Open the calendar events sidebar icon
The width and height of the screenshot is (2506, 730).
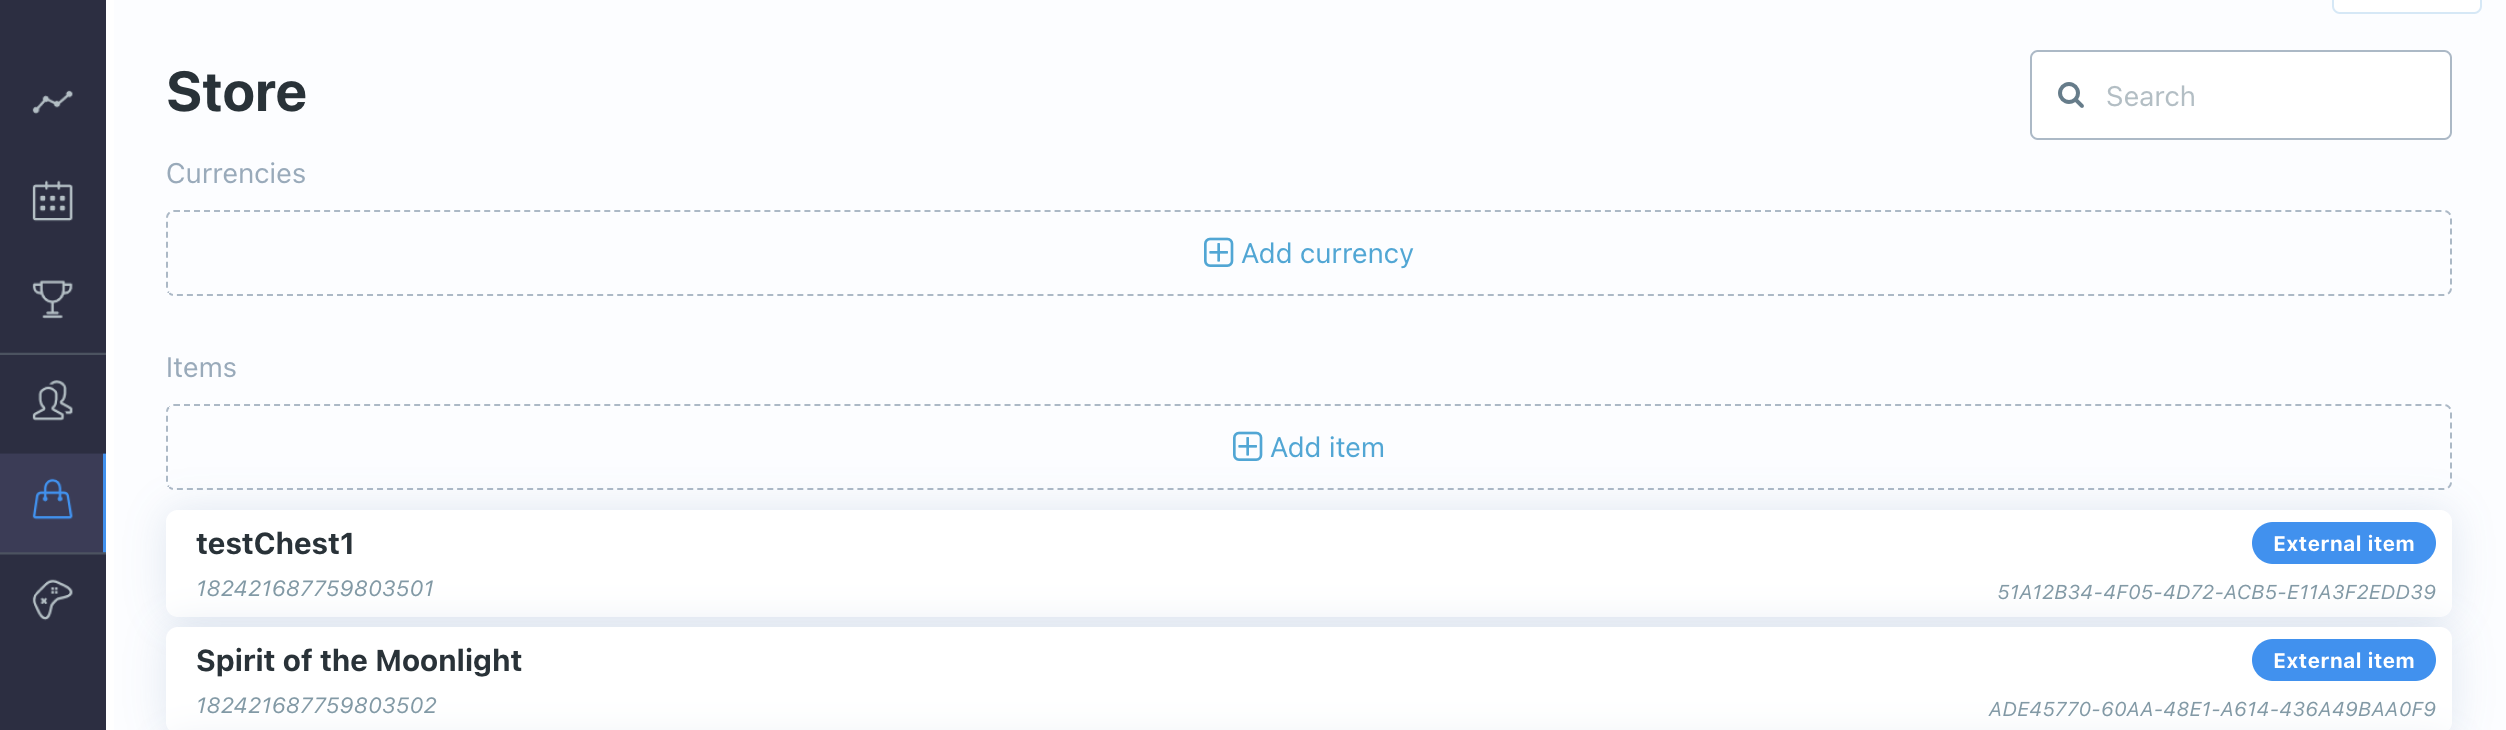pyautogui.click(x=52, y=201)
